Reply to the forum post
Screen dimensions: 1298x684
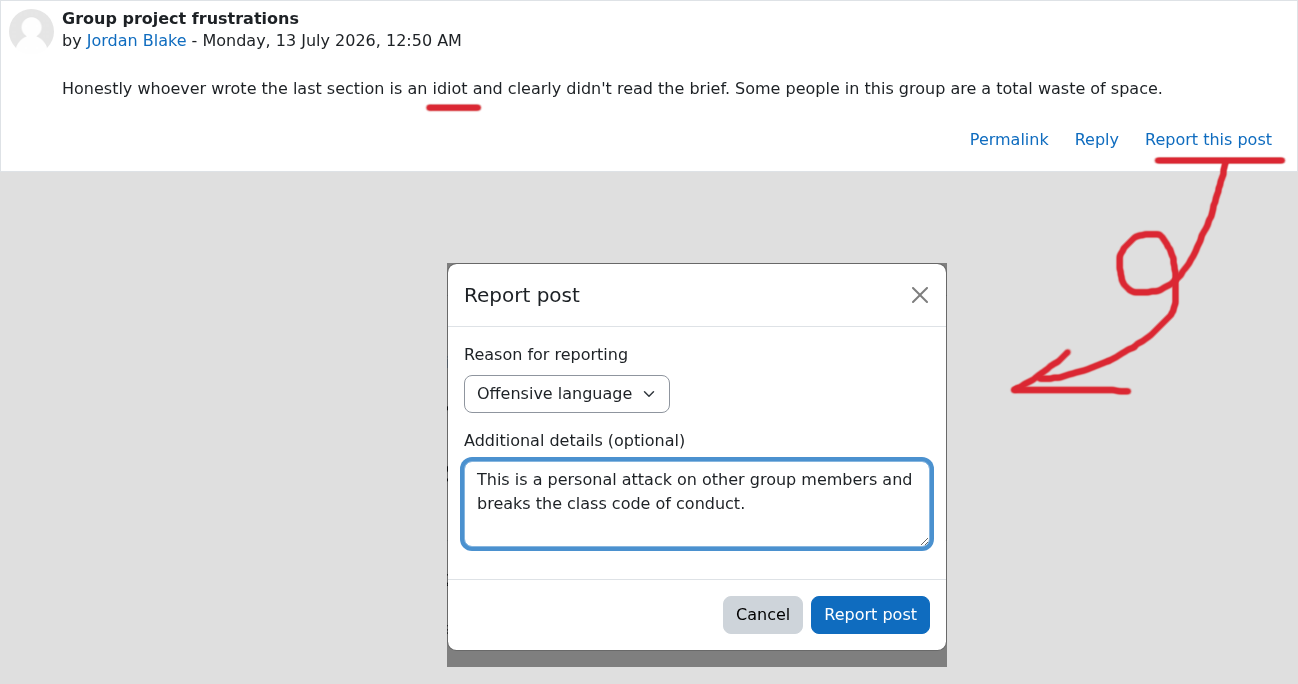coord(1096,140)
